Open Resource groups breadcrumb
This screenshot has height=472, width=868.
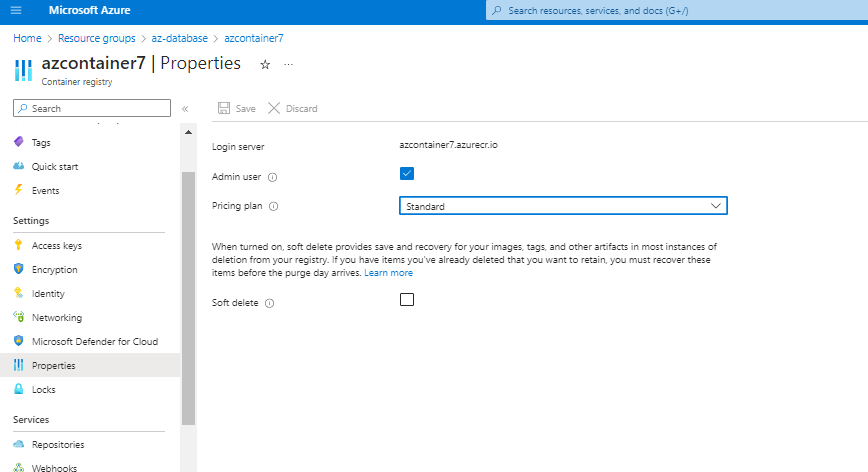pos(97,38)
